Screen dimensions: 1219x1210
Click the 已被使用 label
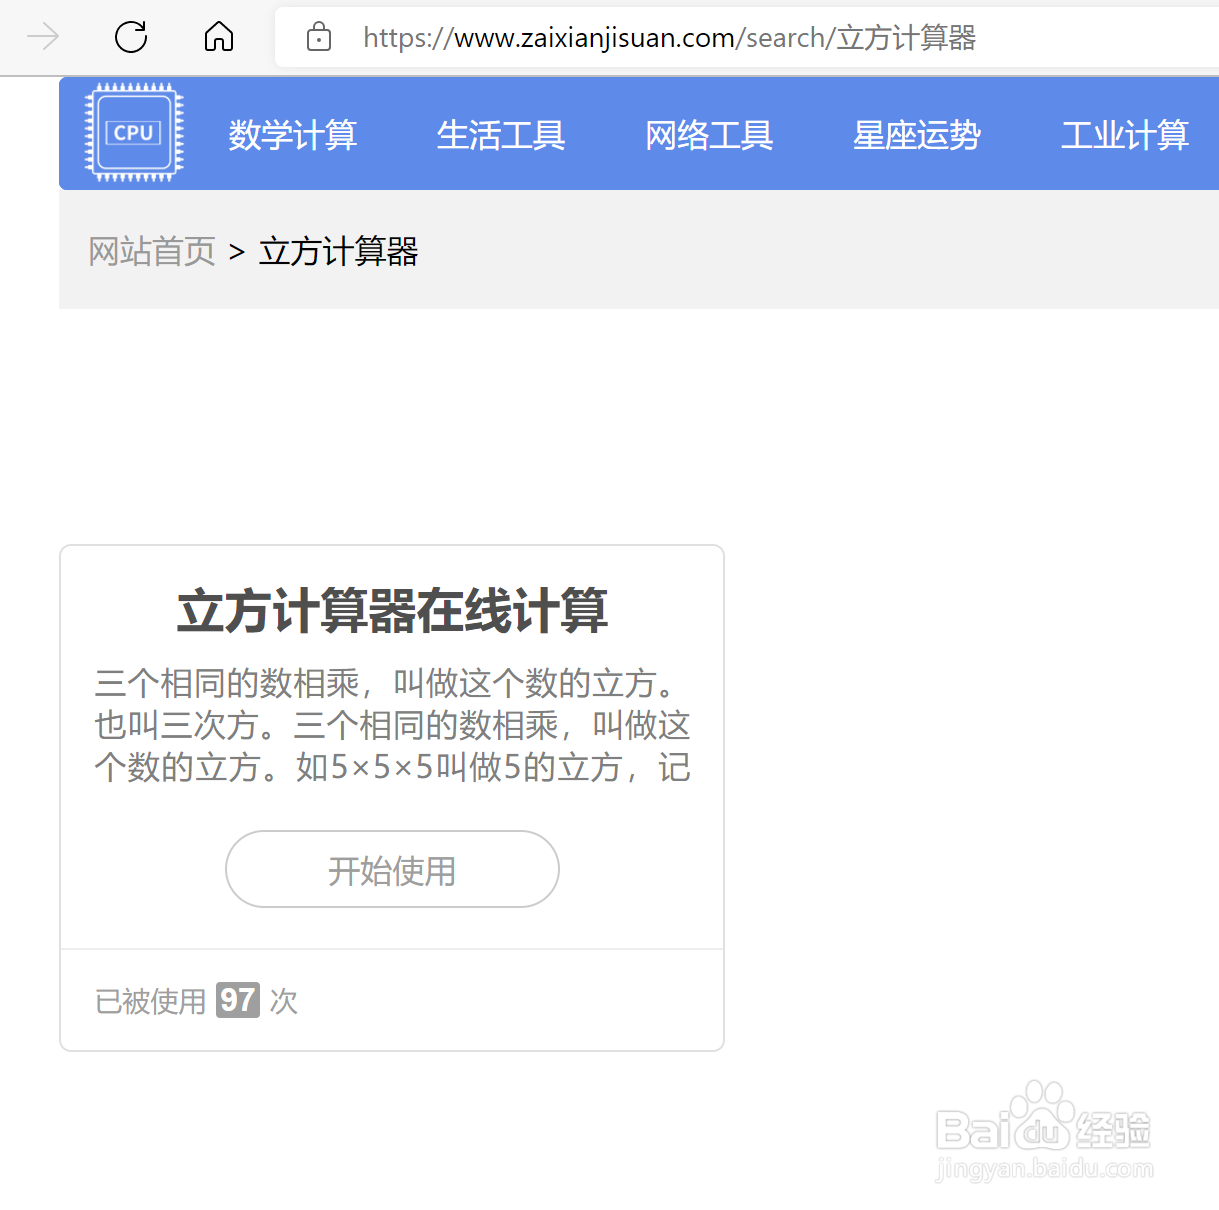tap(150, 1001)
